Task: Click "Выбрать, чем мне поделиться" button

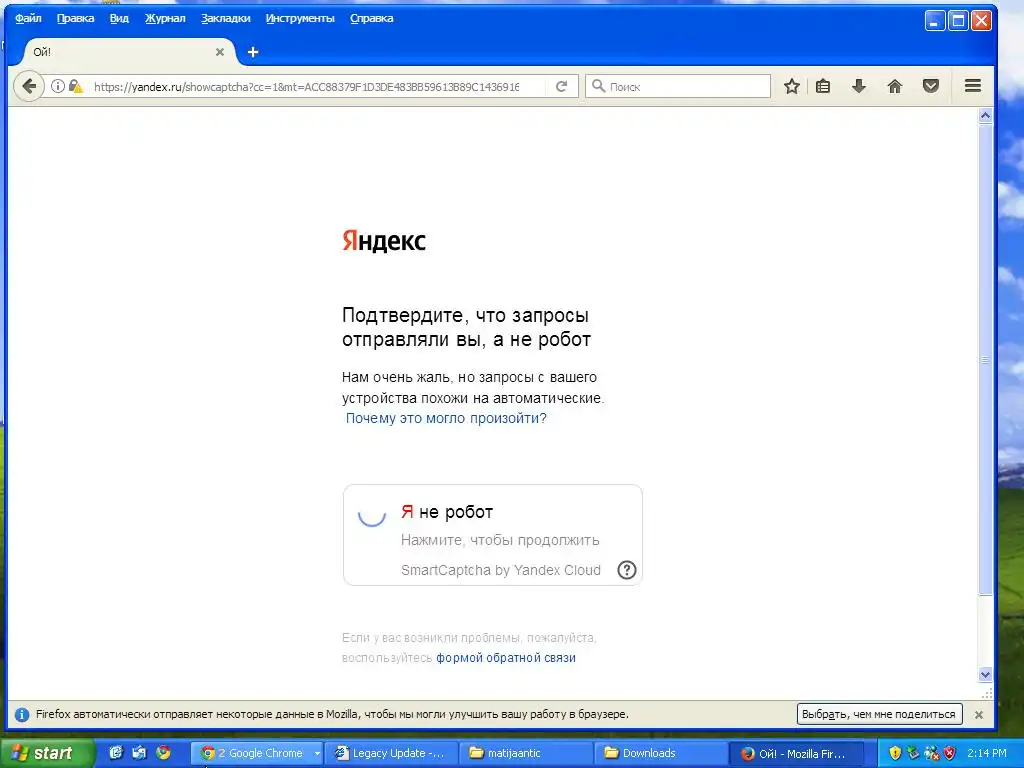Action: [x=879, y=714]
